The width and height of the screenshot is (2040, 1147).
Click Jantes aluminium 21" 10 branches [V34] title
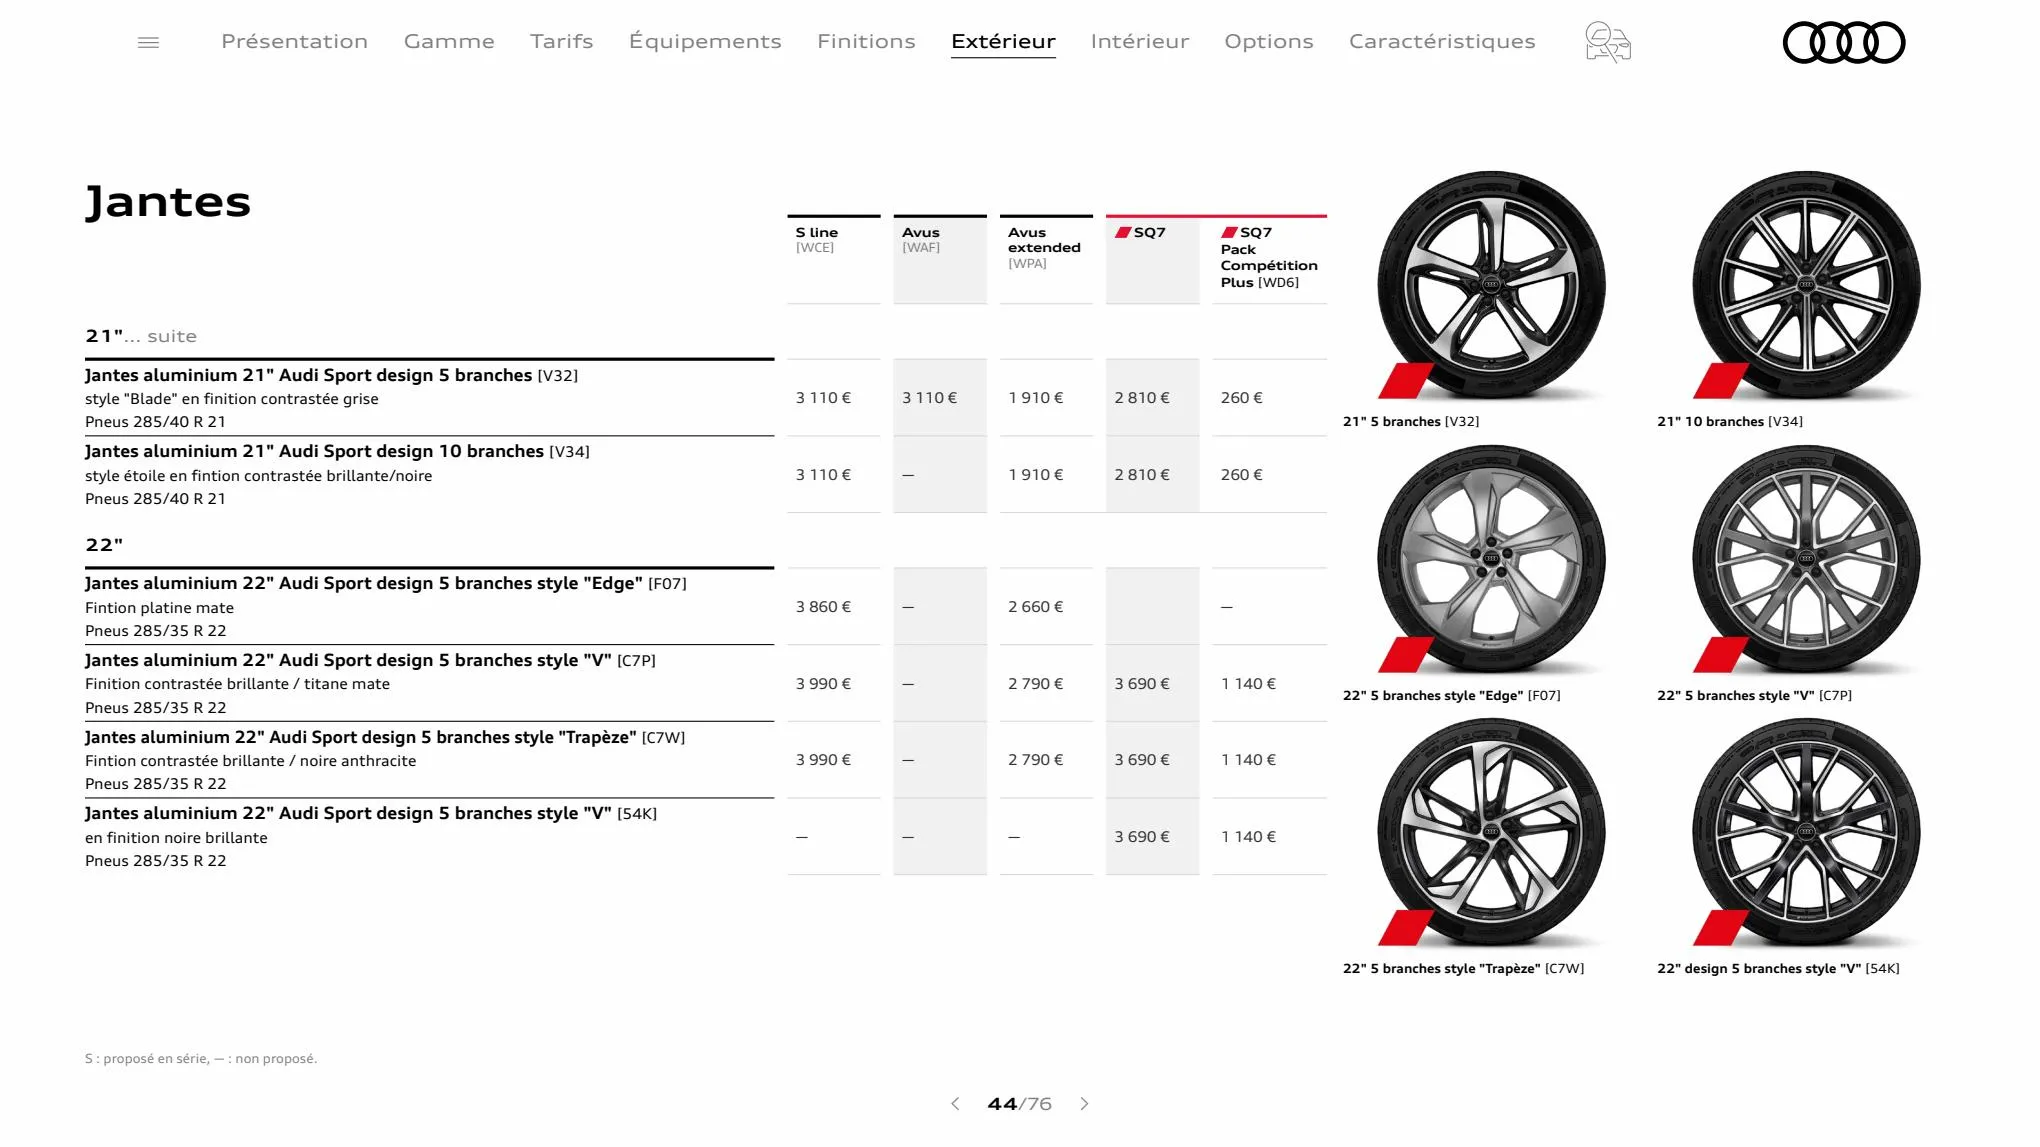[337, 451]
